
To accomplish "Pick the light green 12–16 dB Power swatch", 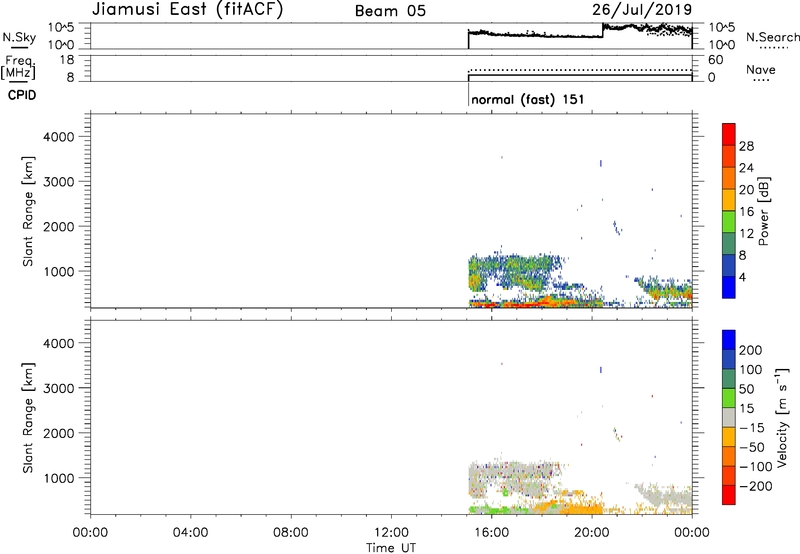I will click(x=729, y=222).
